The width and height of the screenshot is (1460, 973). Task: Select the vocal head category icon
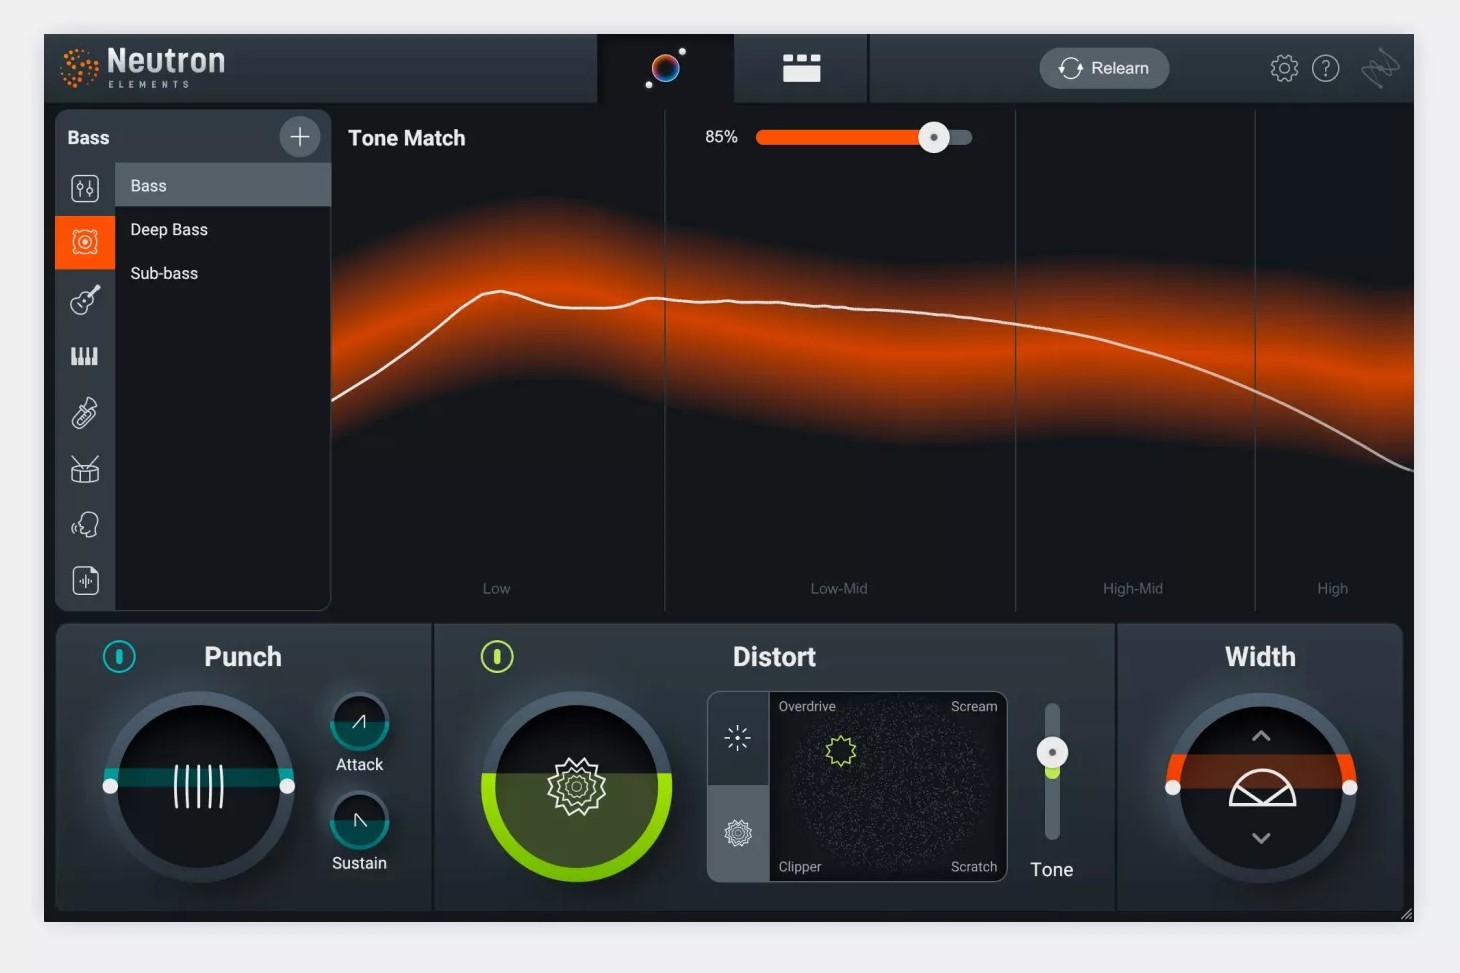(85, 525)
